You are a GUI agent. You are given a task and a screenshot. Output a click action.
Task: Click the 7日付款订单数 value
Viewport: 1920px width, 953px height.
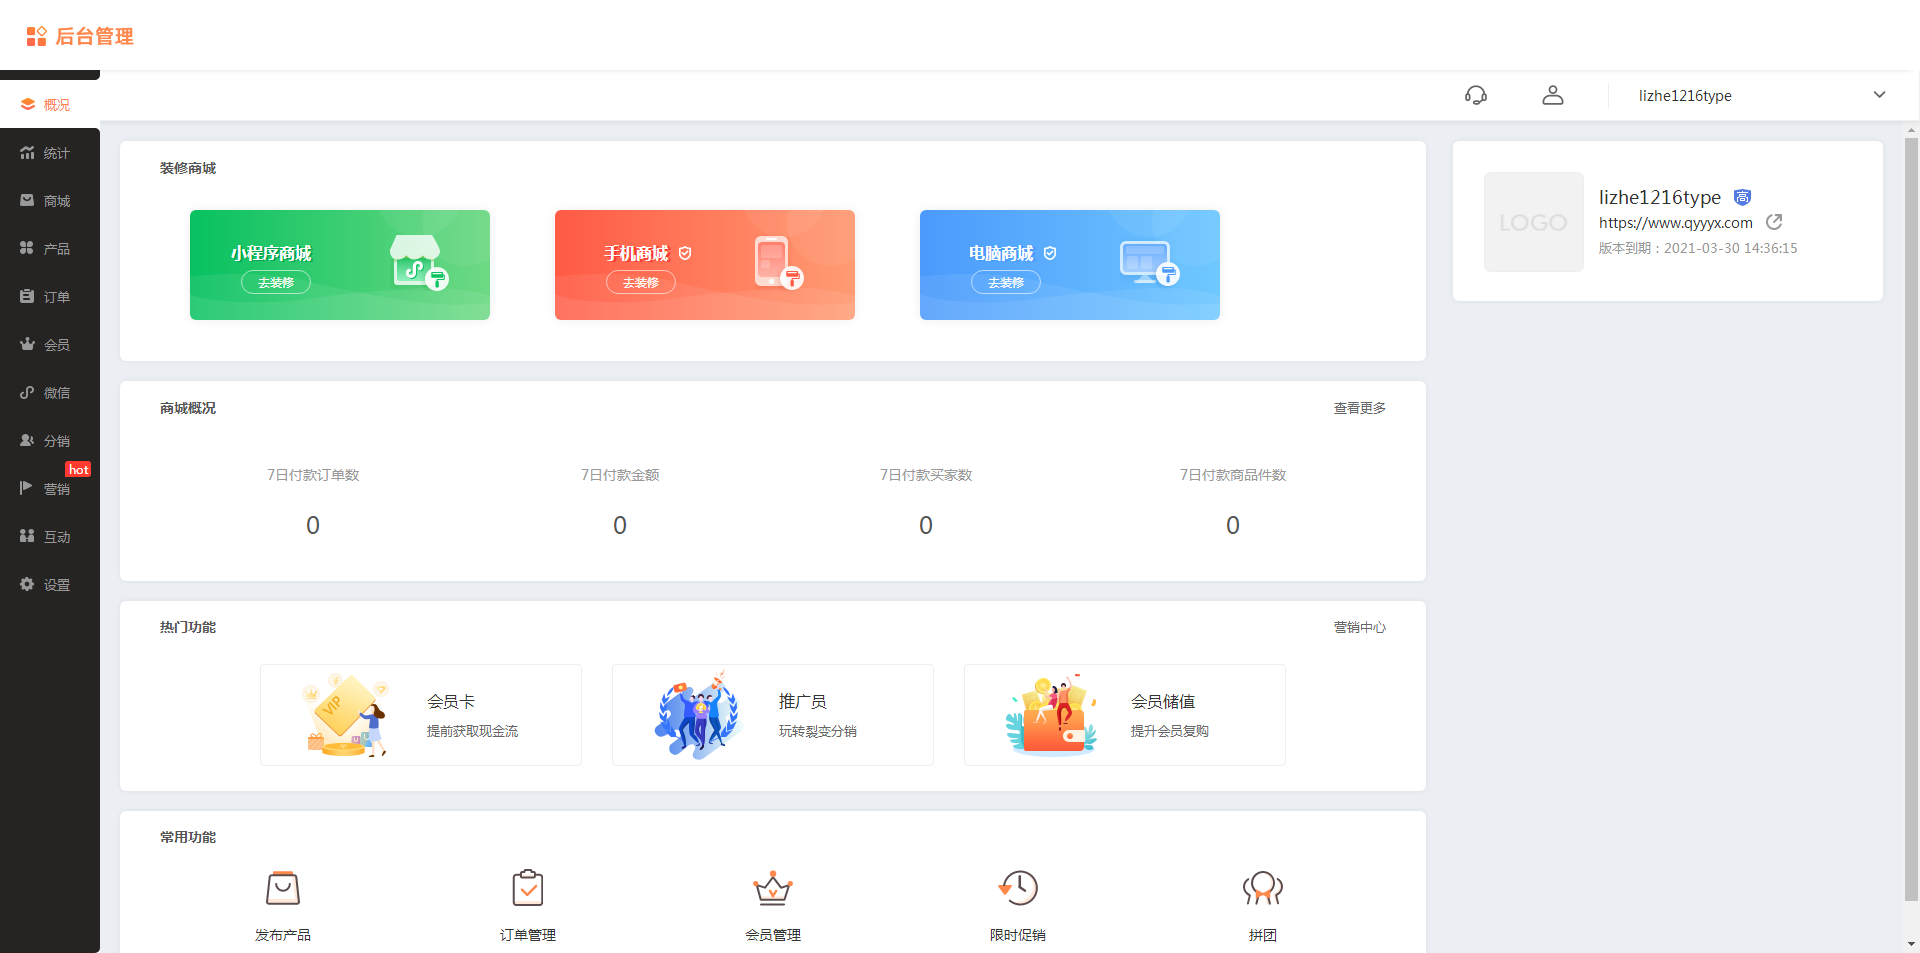tap(313, 525)
